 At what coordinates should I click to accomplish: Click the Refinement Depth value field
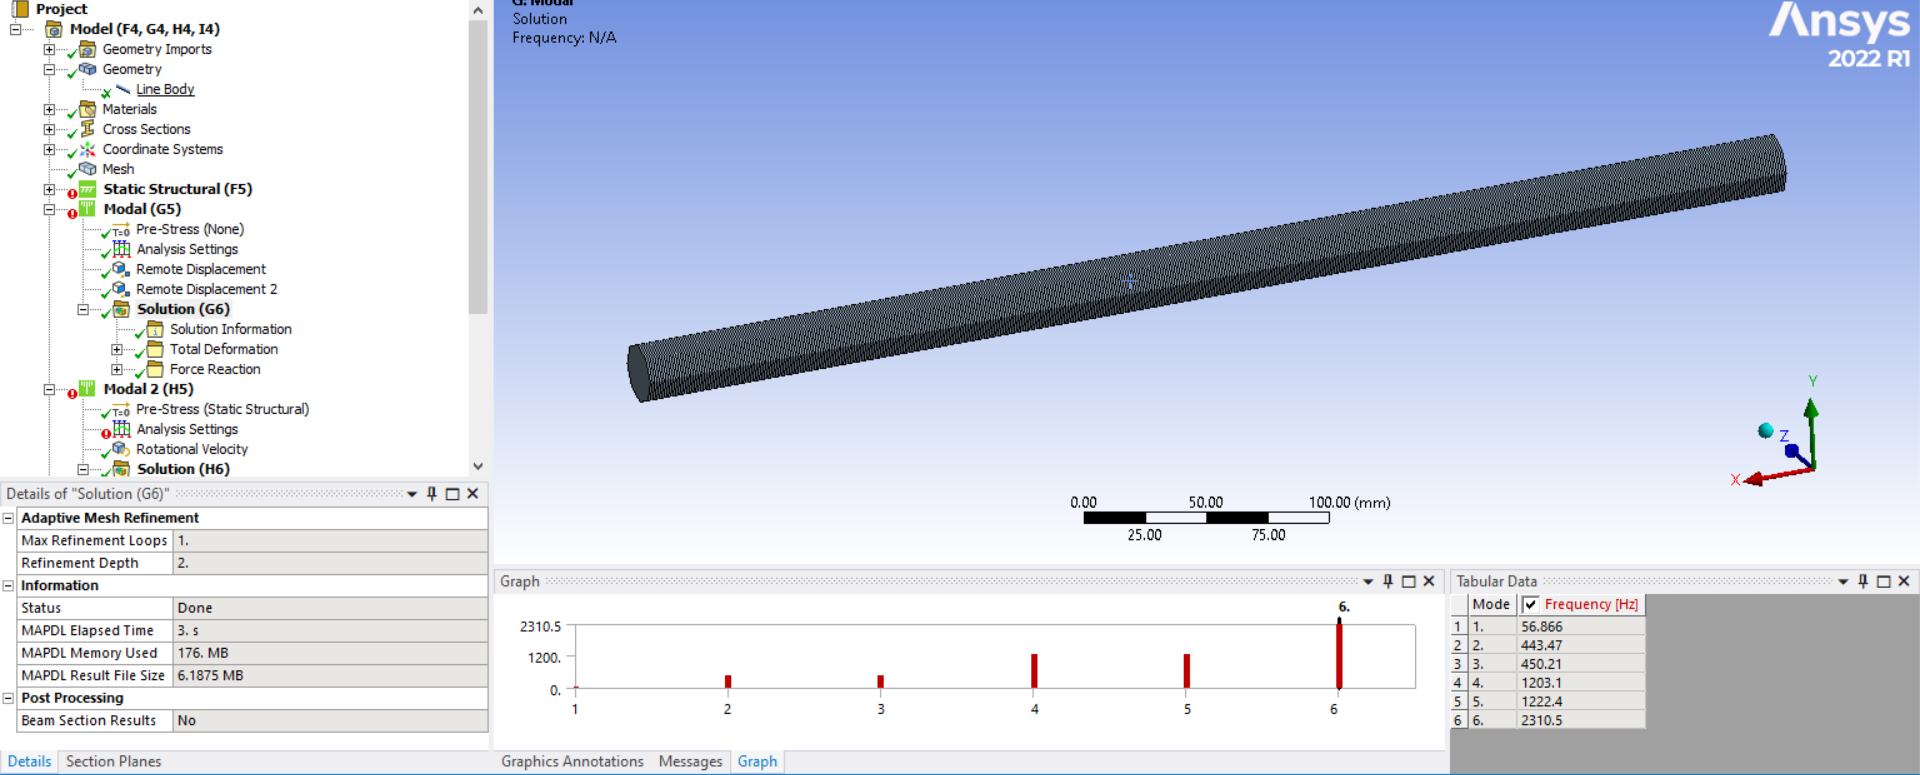click(x=330, y=563)
